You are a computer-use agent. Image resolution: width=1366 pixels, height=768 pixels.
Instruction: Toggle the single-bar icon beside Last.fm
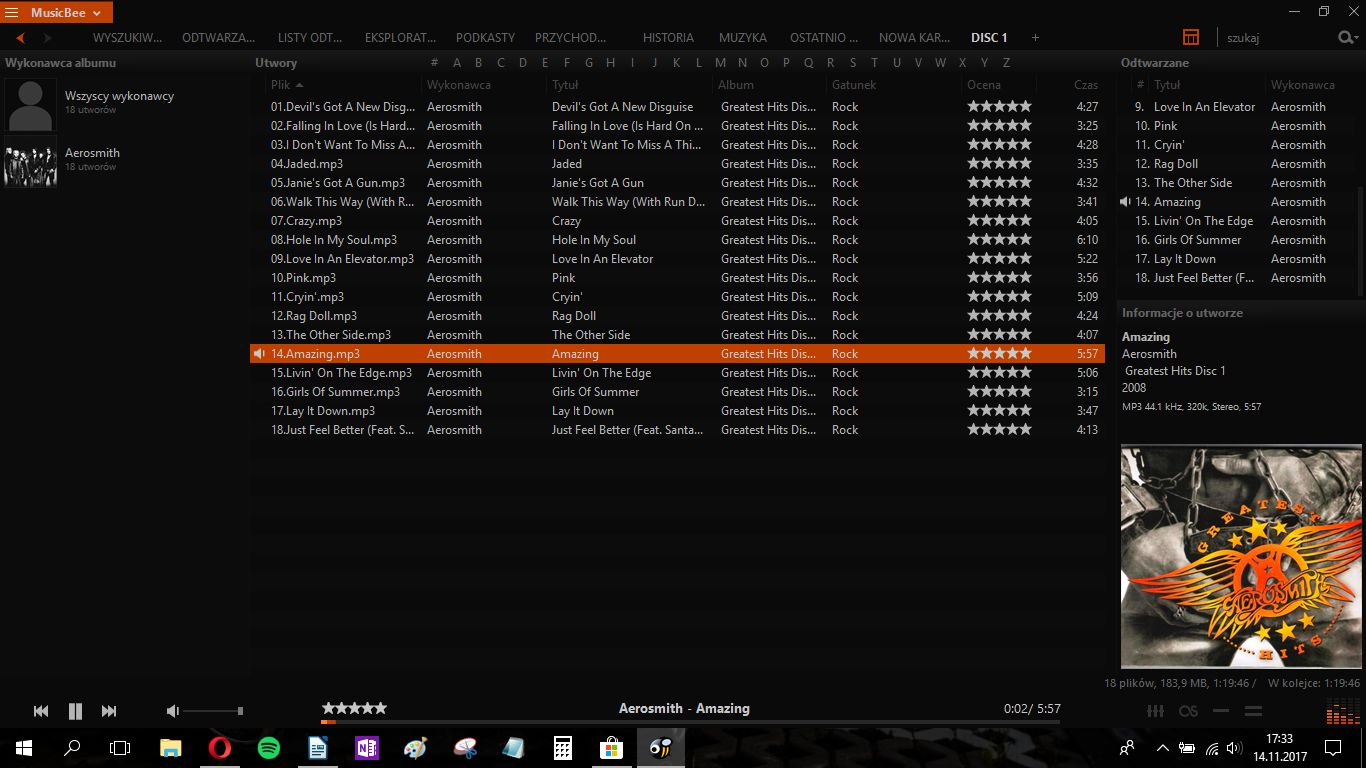click(x=1220, y=711)
